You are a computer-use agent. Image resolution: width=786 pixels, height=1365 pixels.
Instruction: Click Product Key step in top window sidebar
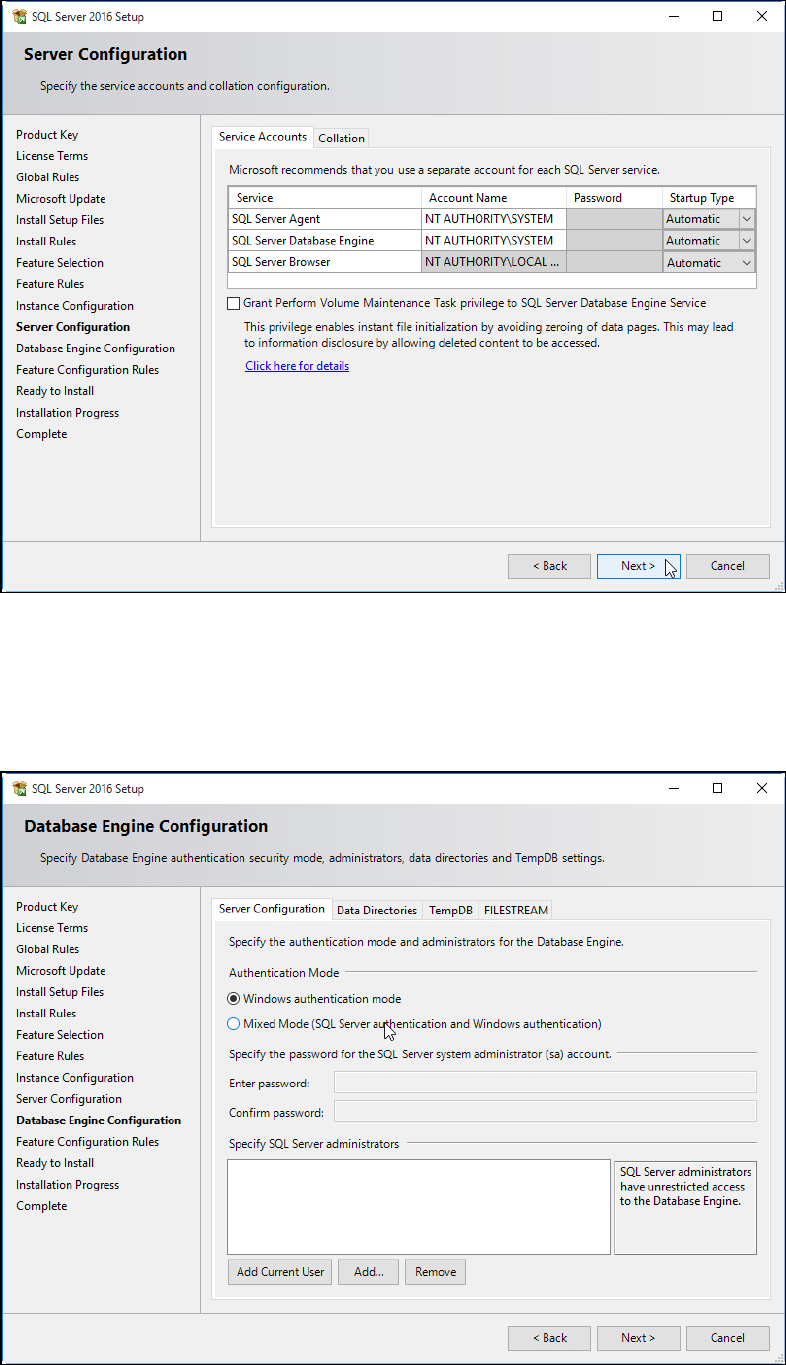(47, 135)
